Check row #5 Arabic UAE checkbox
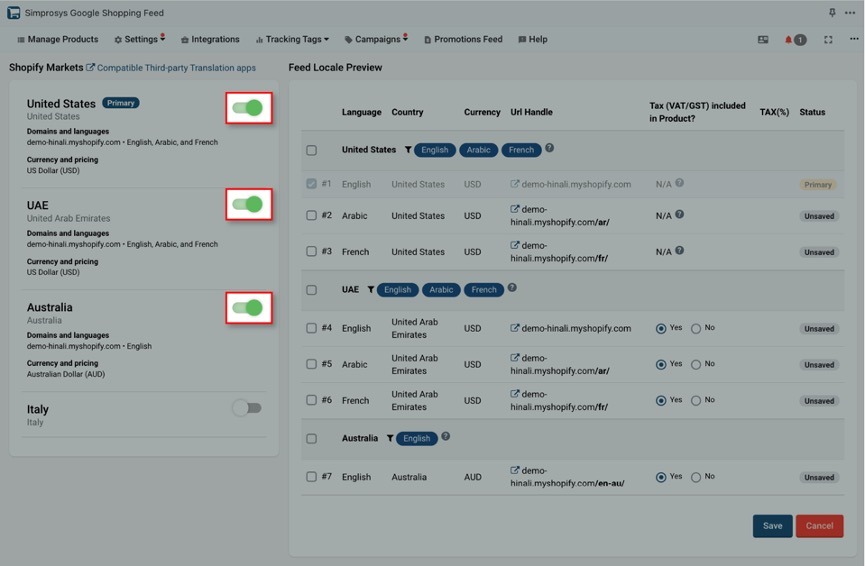The height and width of the screenshot is (566, 866). coord(311,364)
